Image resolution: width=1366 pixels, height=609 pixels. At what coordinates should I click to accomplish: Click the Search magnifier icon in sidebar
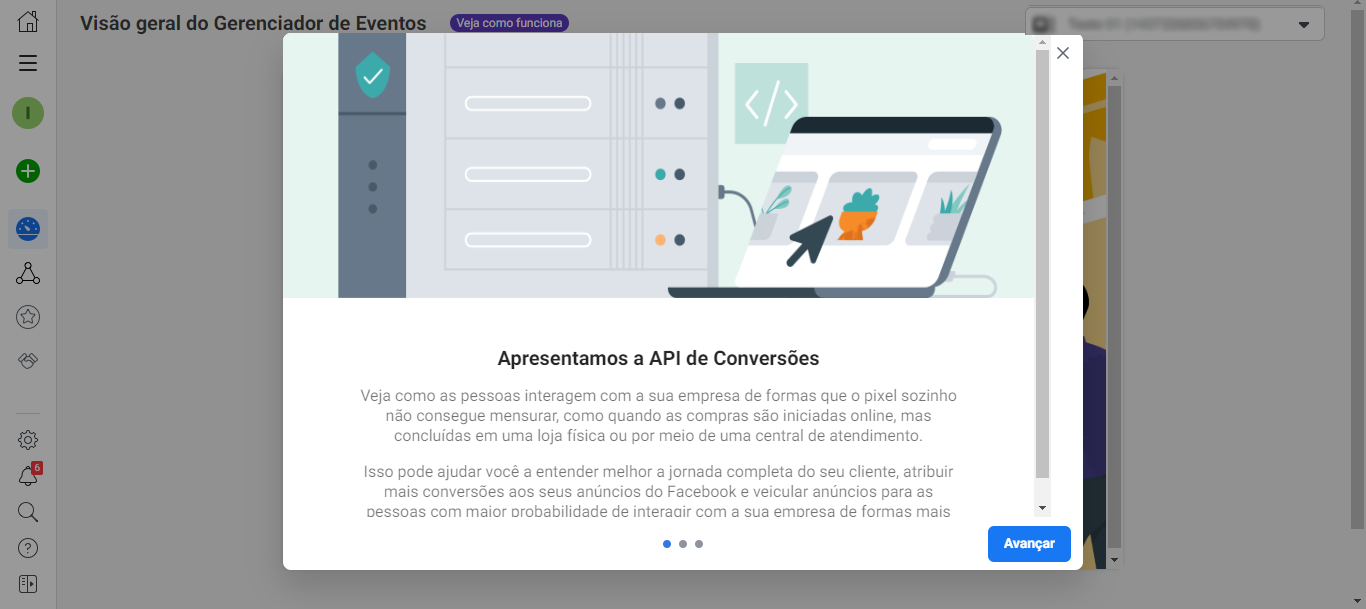[28, 512]
